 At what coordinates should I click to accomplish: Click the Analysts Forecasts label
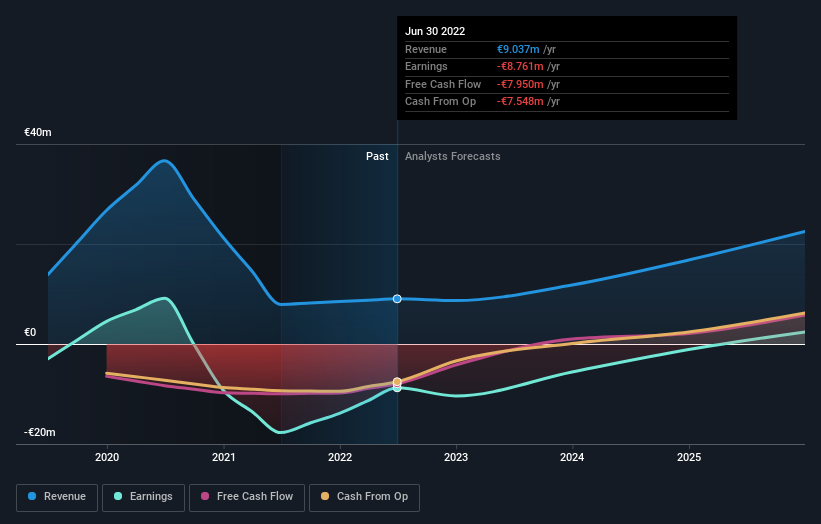[452, 156]
